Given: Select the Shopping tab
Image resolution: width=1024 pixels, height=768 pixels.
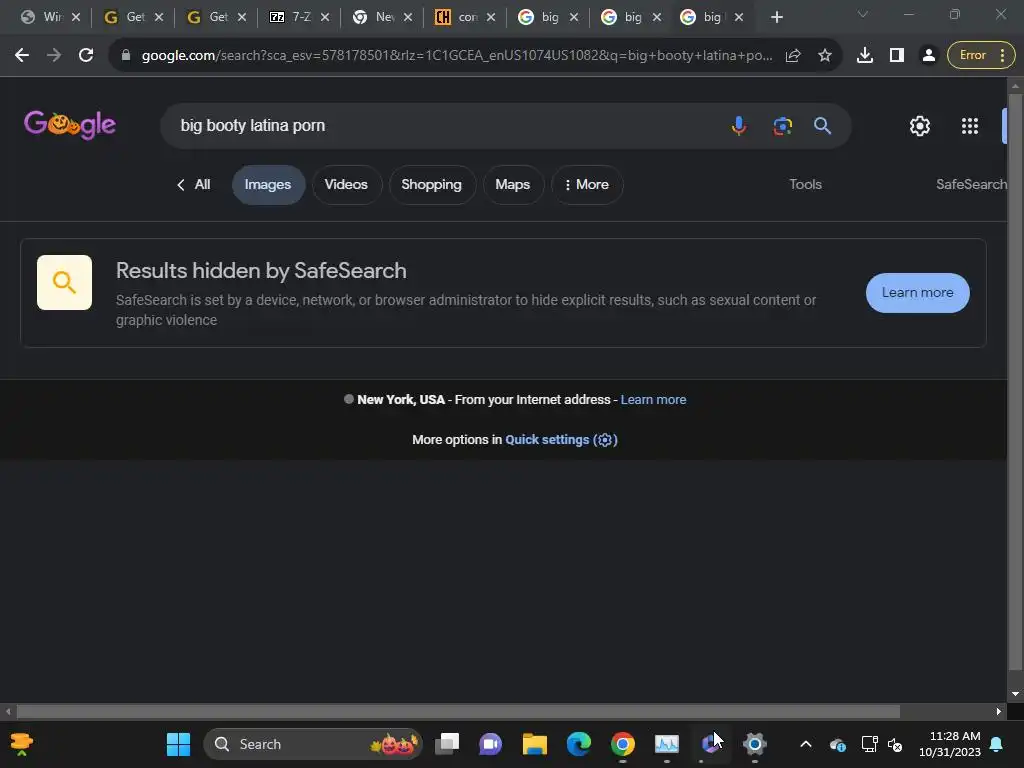Looking at the screenshot, I should [431, 185].
